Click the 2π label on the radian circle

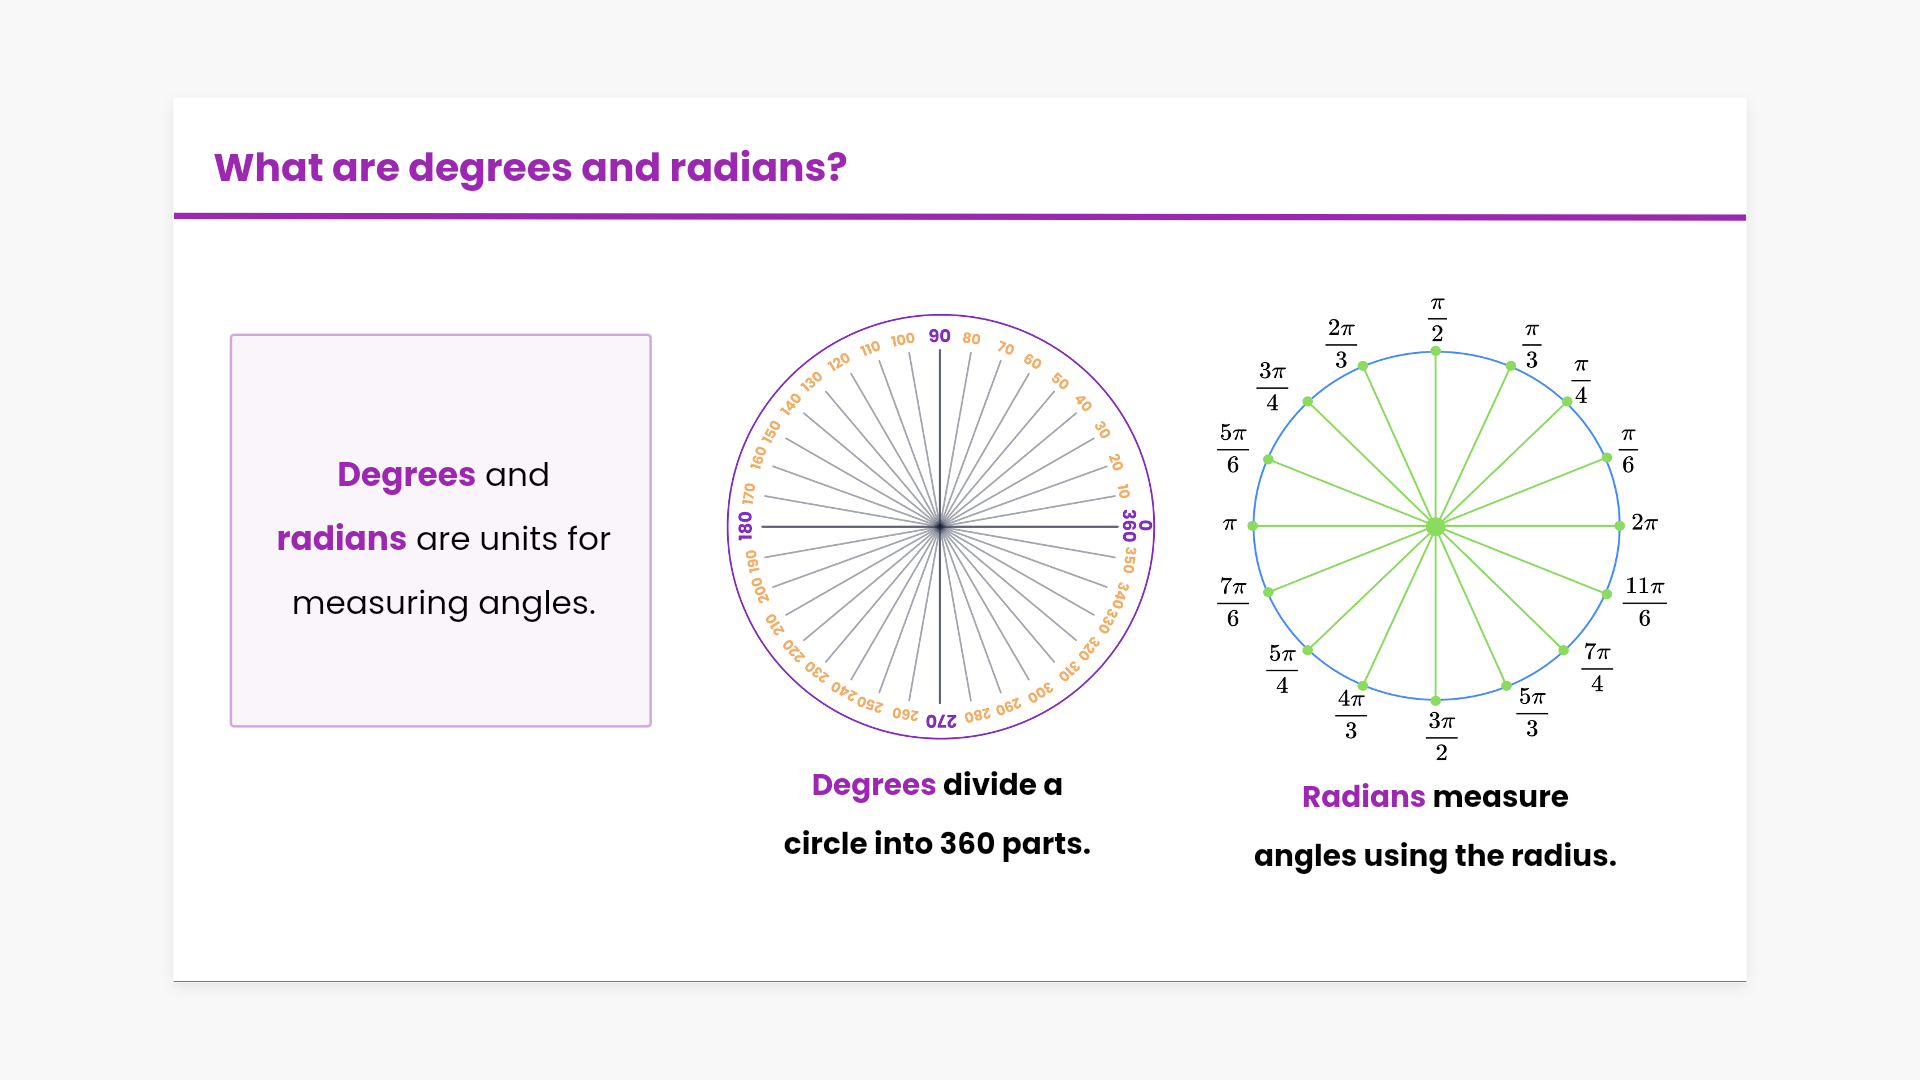click(1644, 523)
